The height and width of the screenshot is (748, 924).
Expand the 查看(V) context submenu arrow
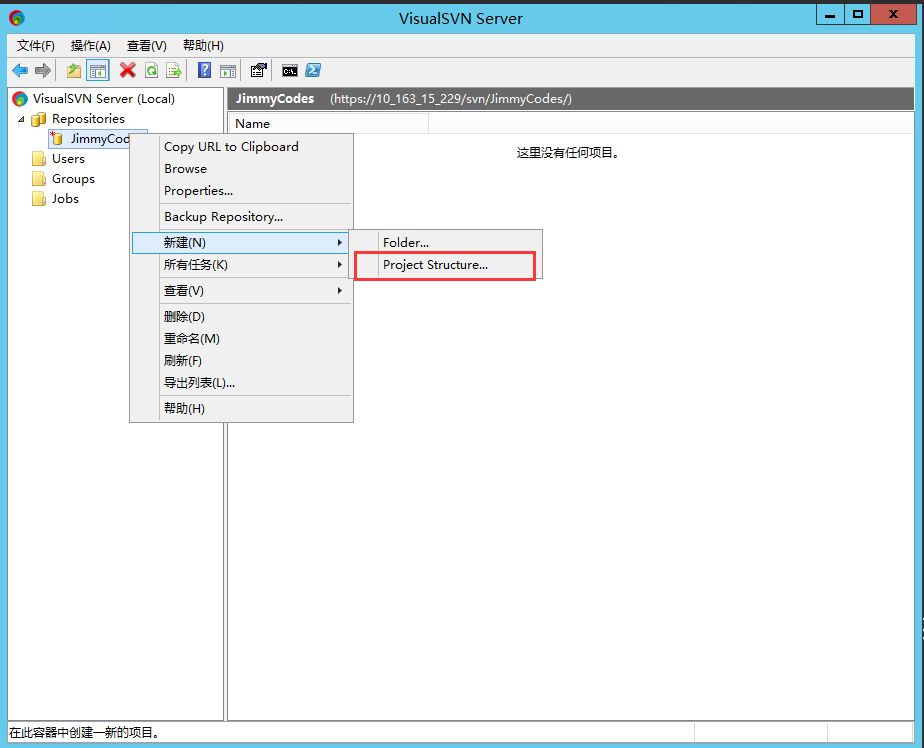339,291
